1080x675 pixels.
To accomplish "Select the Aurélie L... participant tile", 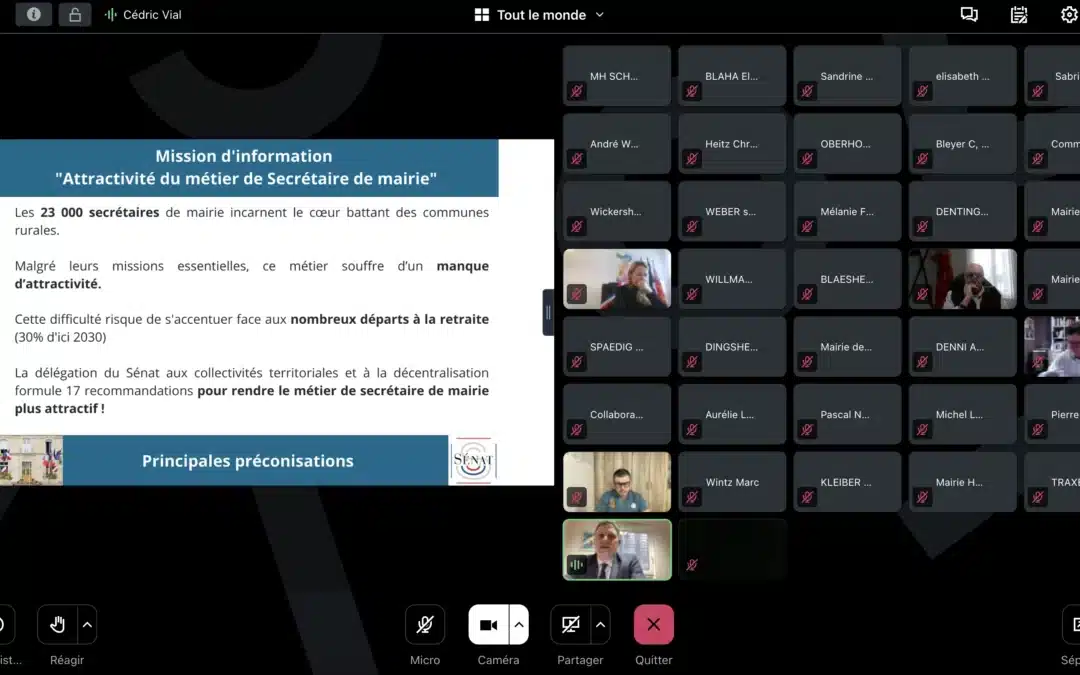I will pyautogui.click(x=732, y=414).
